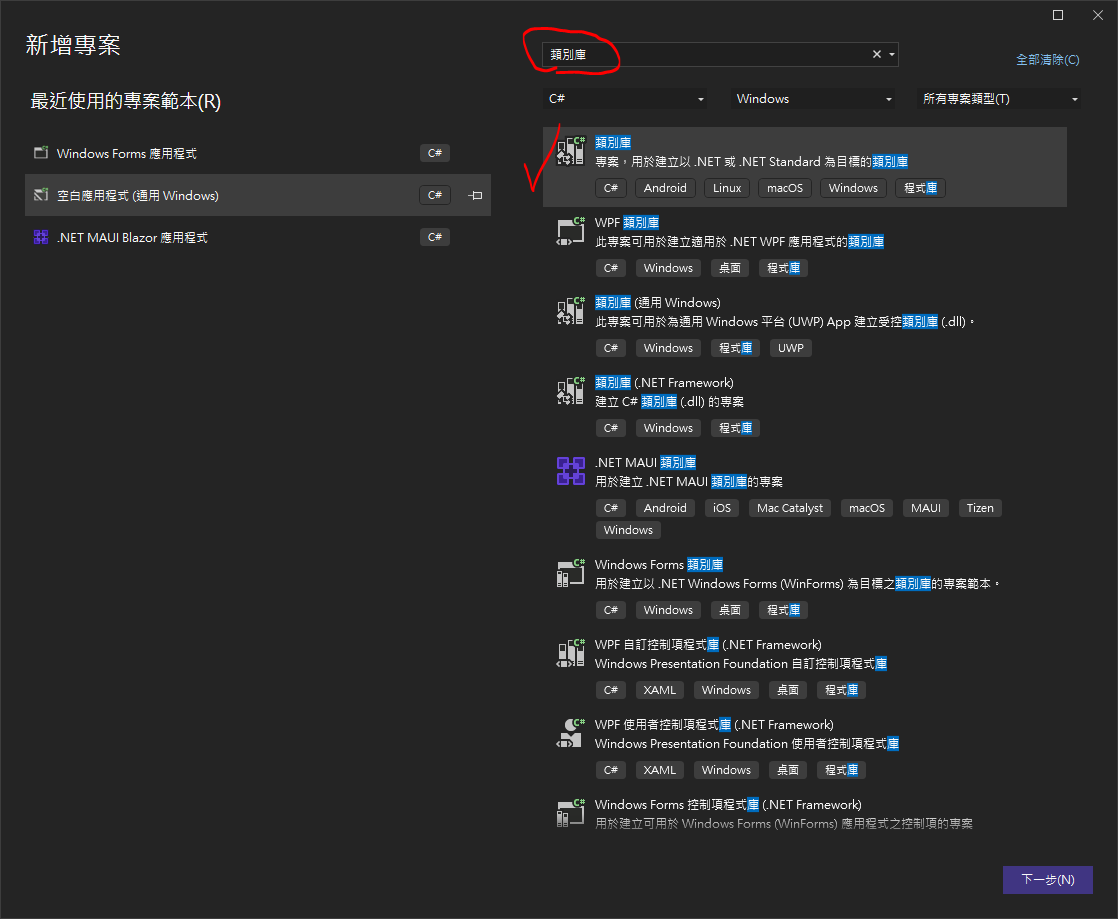The image size is (1118, 919).
Task: Click the Mac Catalyst tag
Action: pos(789,508)
